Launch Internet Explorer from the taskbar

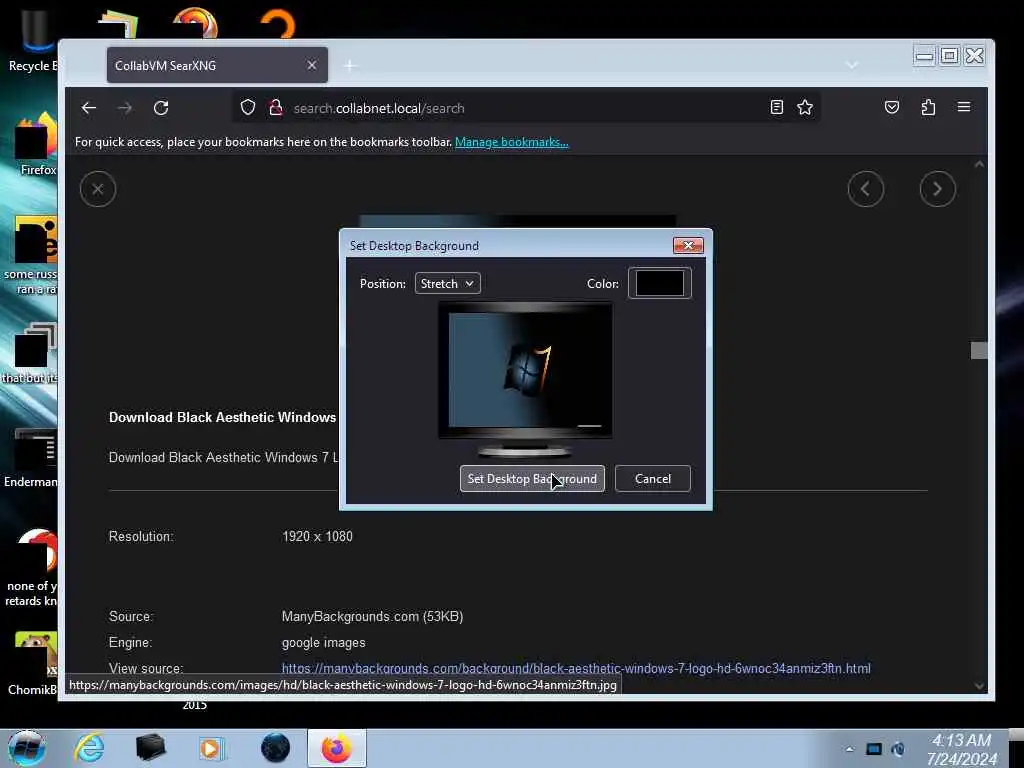coord(89,748)
